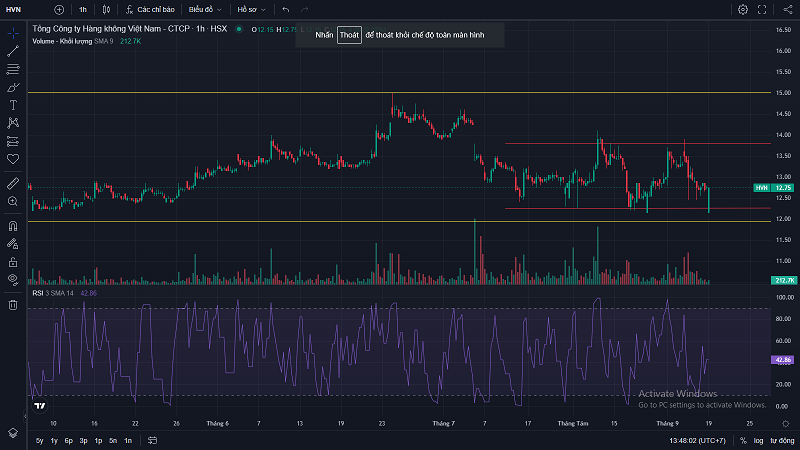This screenshot has height=450, width=800.
Task: Open the candlestick chart style picker
Action: [x=106, y=9]
